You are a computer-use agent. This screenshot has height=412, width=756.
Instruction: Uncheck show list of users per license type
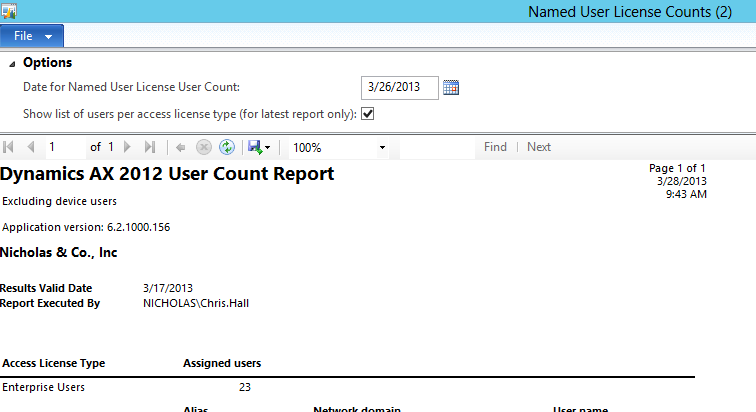click(367, 114)
